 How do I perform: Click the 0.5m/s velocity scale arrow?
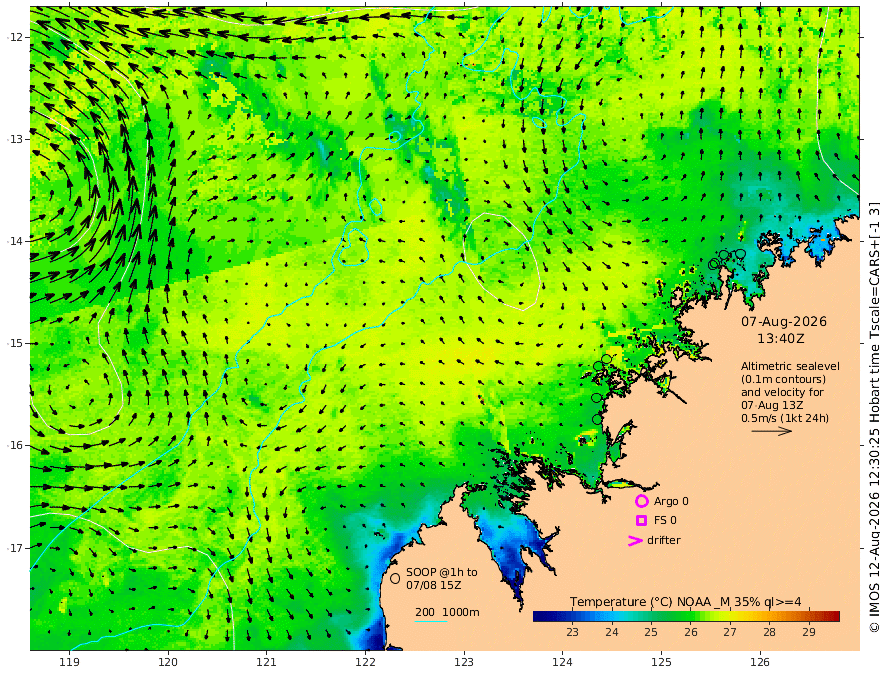[x=772, y=431]
